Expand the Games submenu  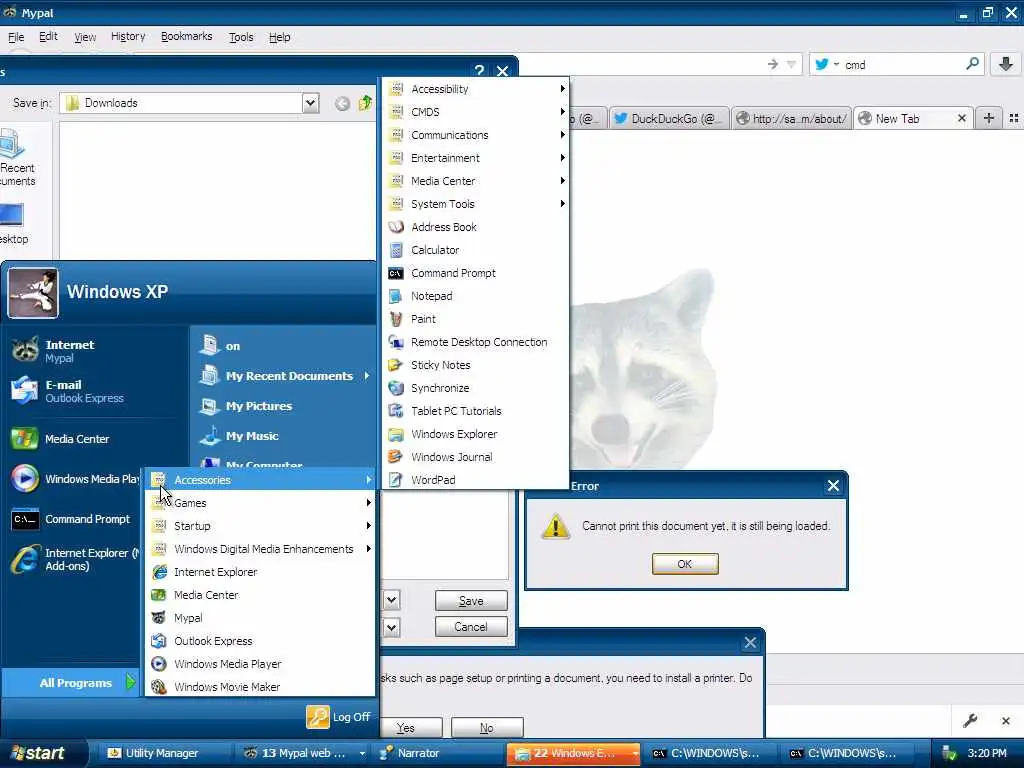pos(261,503)
